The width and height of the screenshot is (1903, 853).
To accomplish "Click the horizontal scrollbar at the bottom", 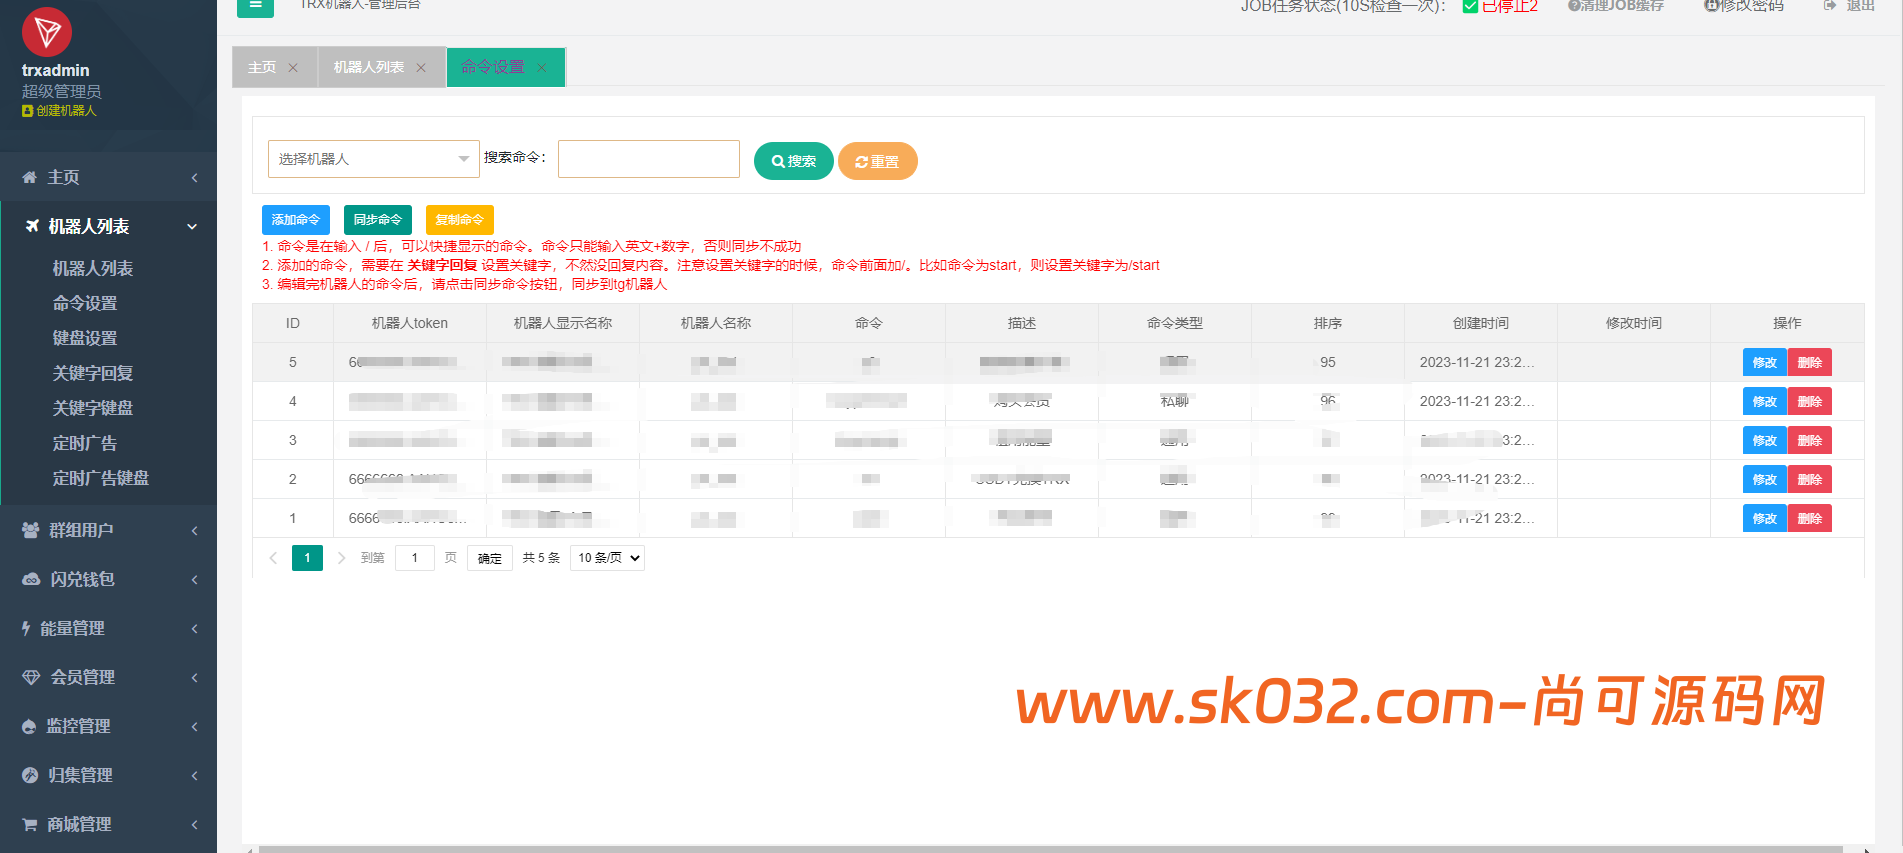I will click(x=1050, y=849).
